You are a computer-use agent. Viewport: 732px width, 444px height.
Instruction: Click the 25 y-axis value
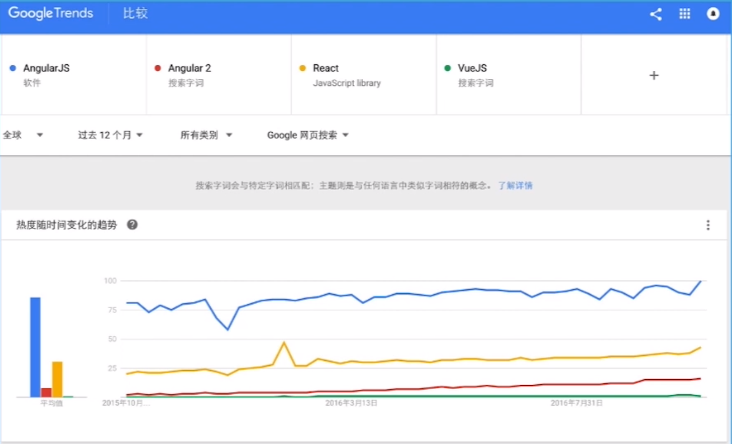coord(112,368)
